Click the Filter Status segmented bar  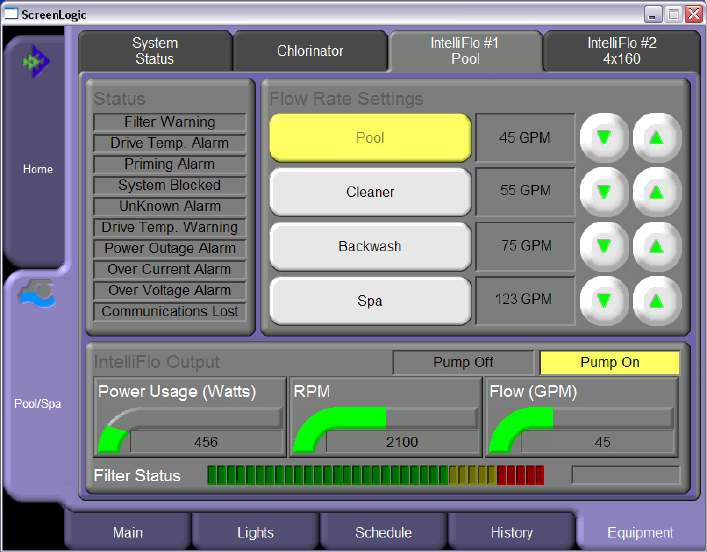click(x=376, y=475)
